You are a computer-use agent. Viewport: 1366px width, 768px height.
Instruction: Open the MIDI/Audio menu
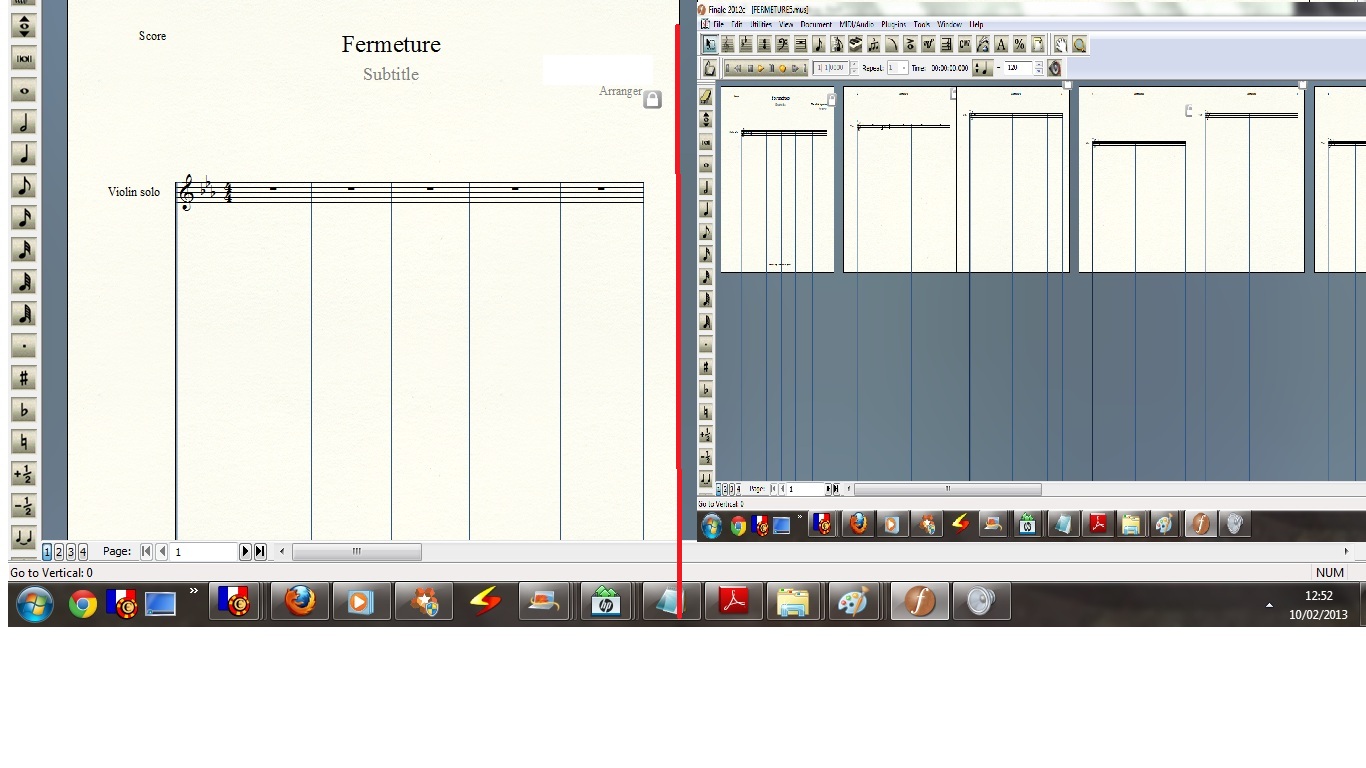(856, 24)
